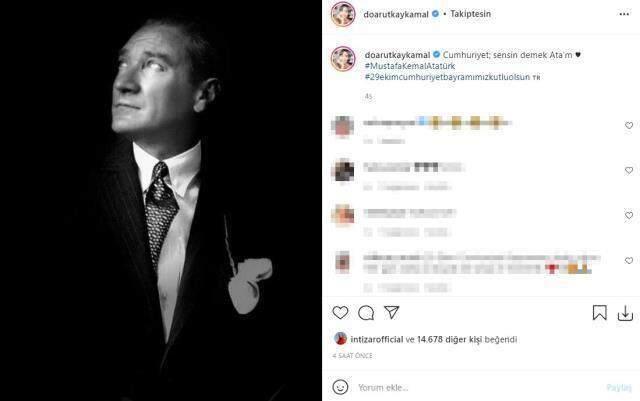The height and width of the screenshot is (401, 640).
Task: Save the post with the bookmark icon
Action: coord(599,313)
